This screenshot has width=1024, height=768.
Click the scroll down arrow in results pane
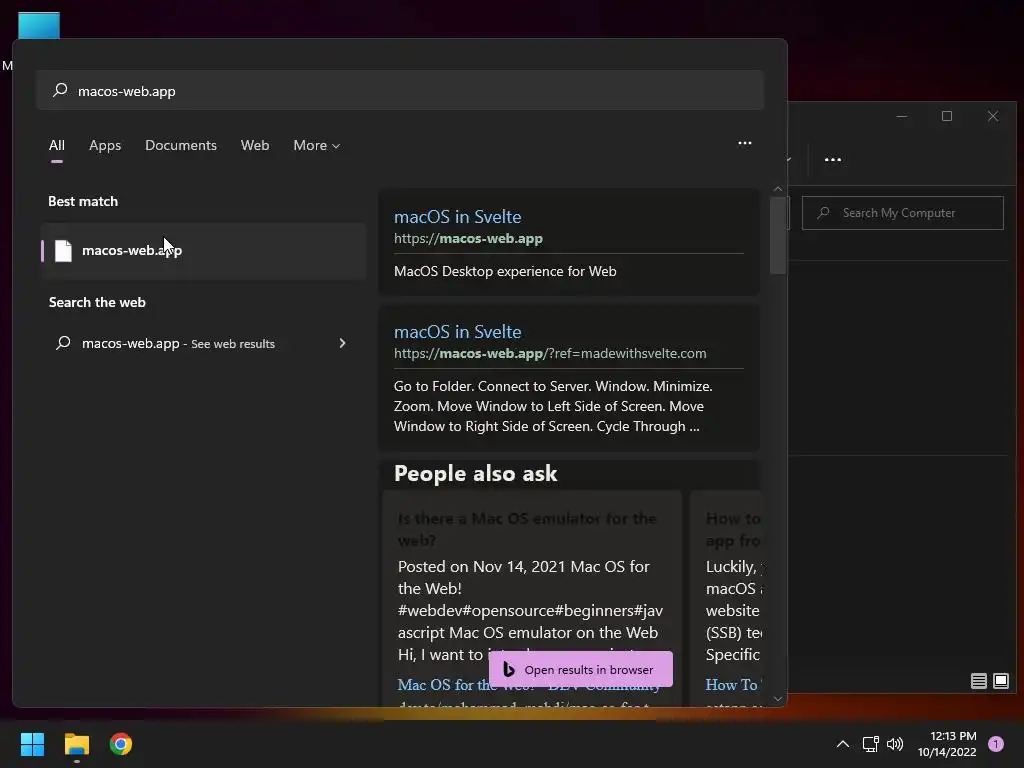pyautogui.click(x=777, y=699)
